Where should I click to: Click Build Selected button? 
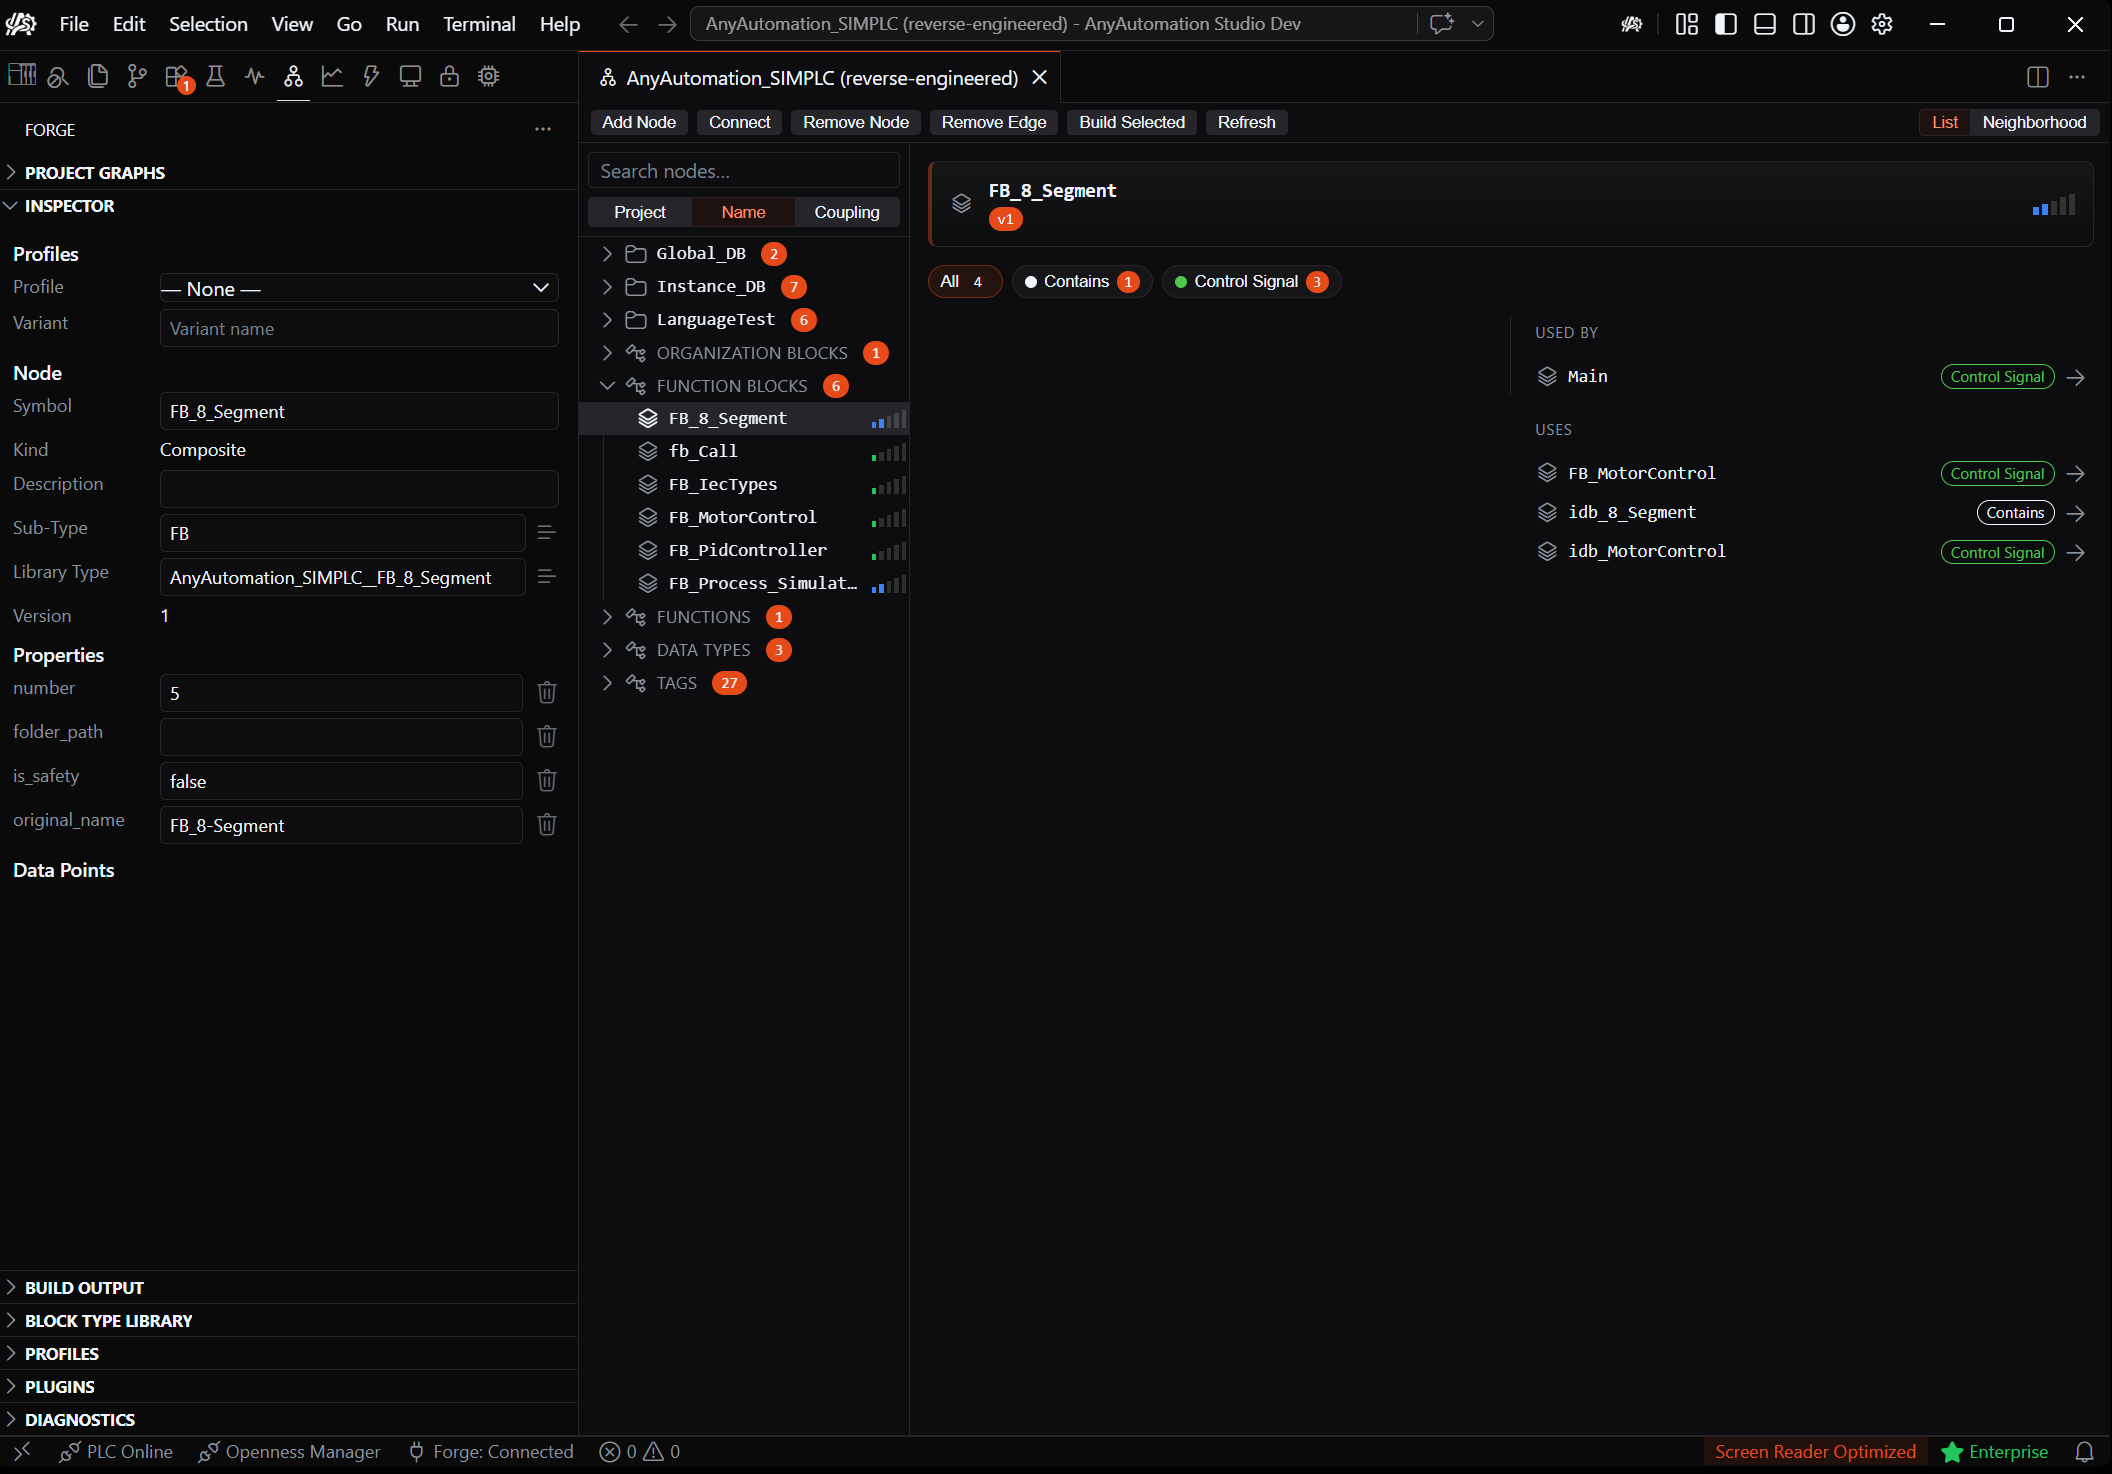click(1132, 122)
